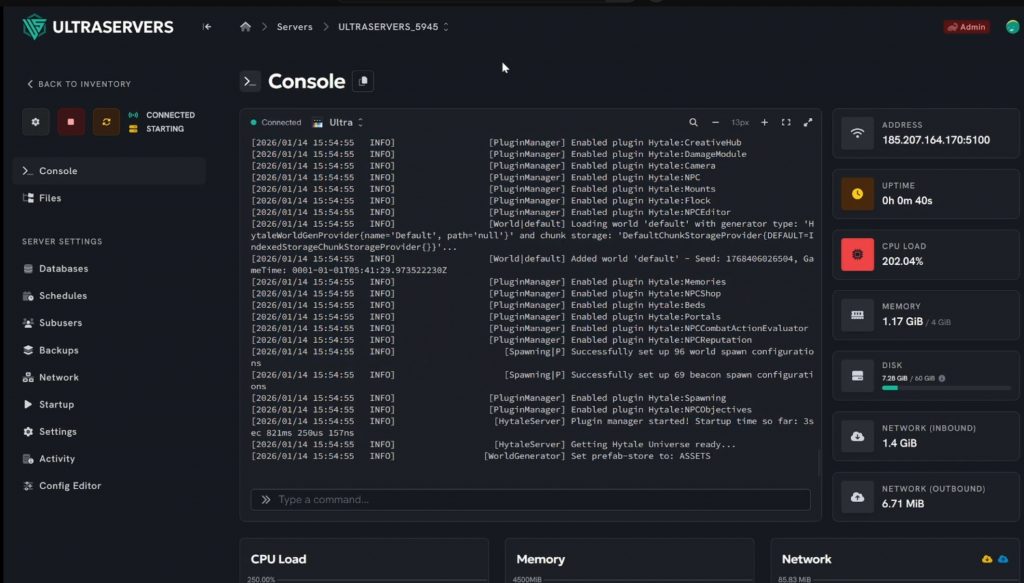Click the server settings gear button
Image resolution: width=1024 pixels, height=583 pixels.
36,122
